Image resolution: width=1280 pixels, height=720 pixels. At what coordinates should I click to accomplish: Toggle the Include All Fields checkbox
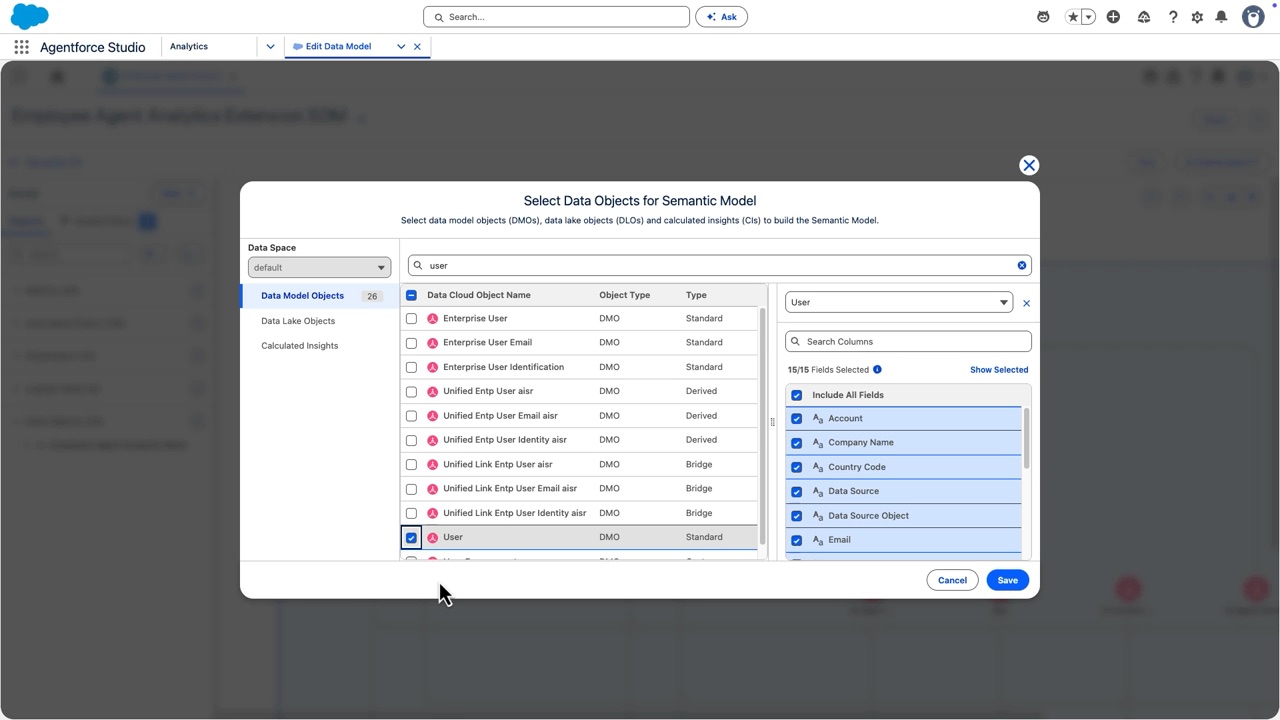click(x=797, y=395)
